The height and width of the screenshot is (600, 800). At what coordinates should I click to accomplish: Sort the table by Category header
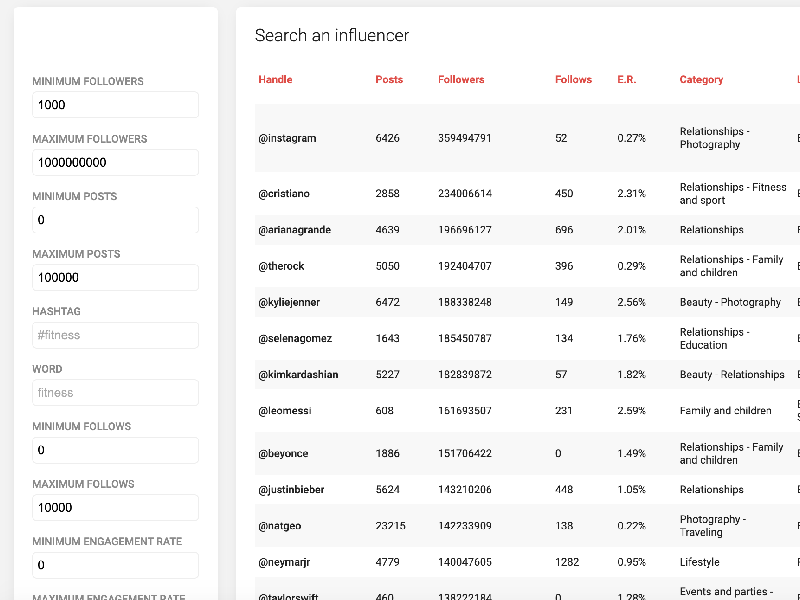[x=701, y=80]
